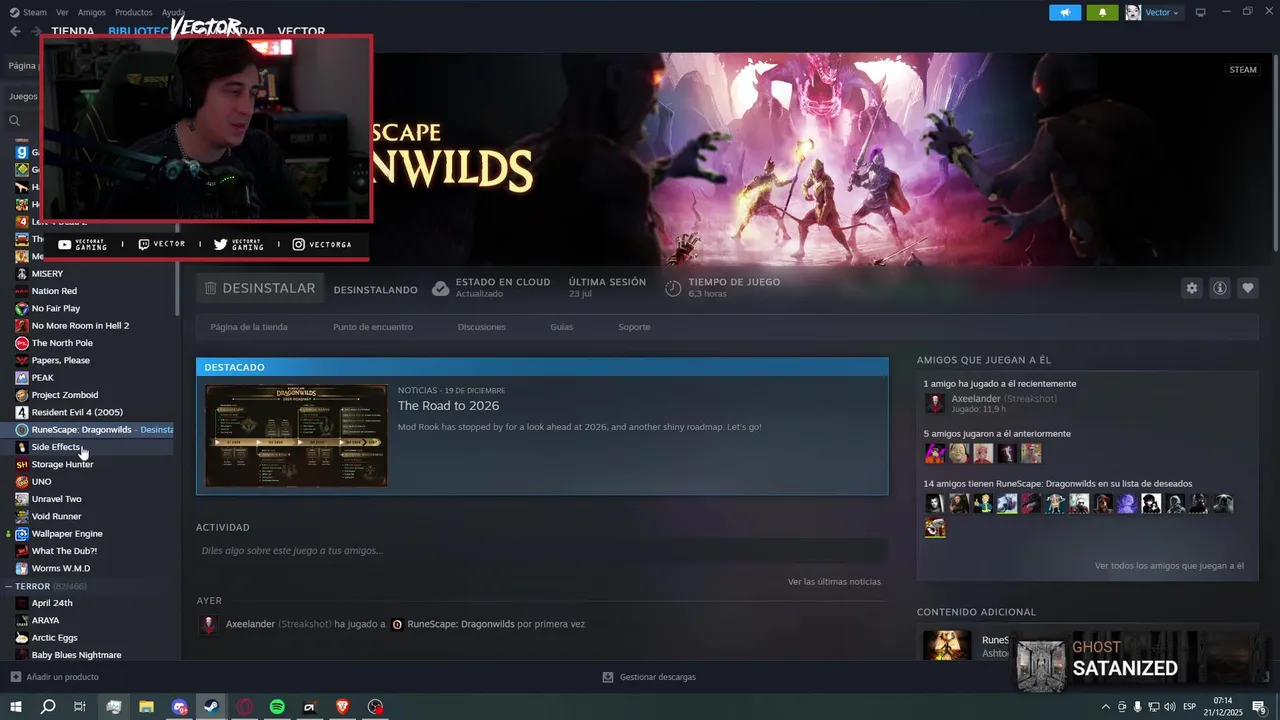
Task: Select RuneScape: Dragonwilds library entry
Action: (88, 430)
